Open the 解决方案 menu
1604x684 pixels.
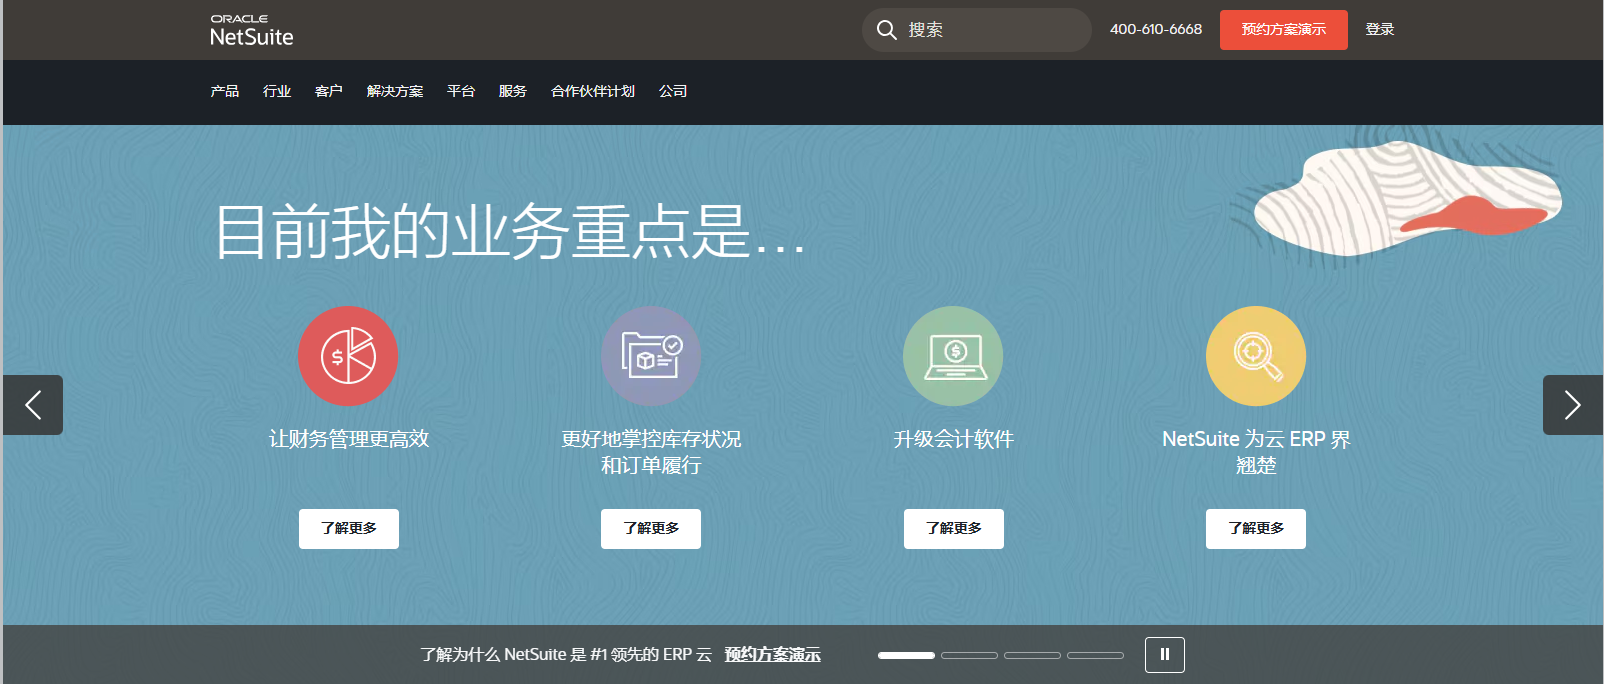[x=395, y=91]
